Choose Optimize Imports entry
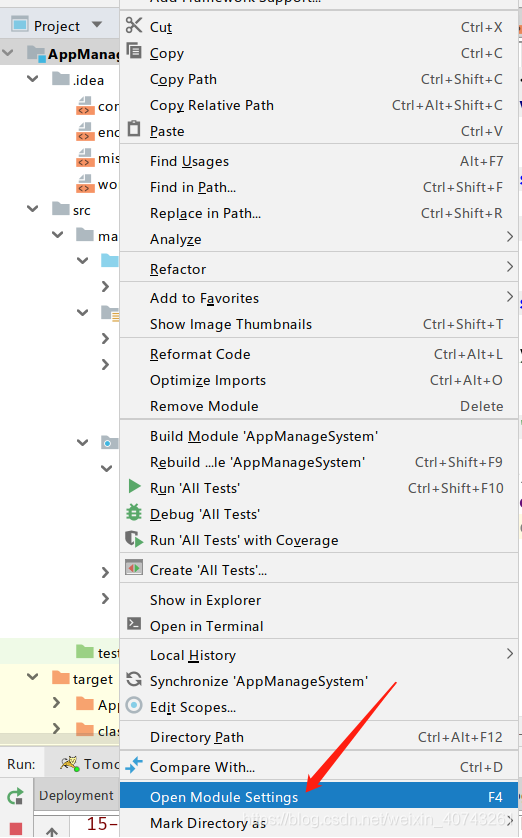The width and height of the screenshot is (522, 838). (319, 381)
